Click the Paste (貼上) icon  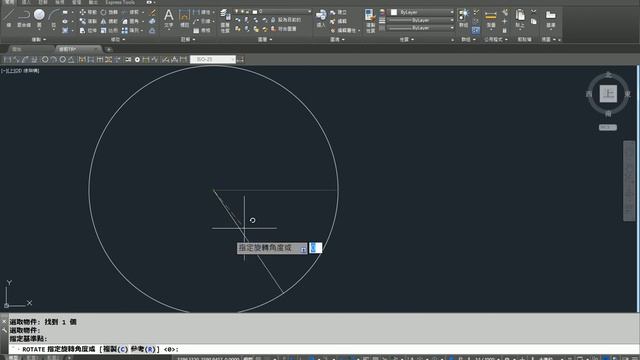(520, 18)
